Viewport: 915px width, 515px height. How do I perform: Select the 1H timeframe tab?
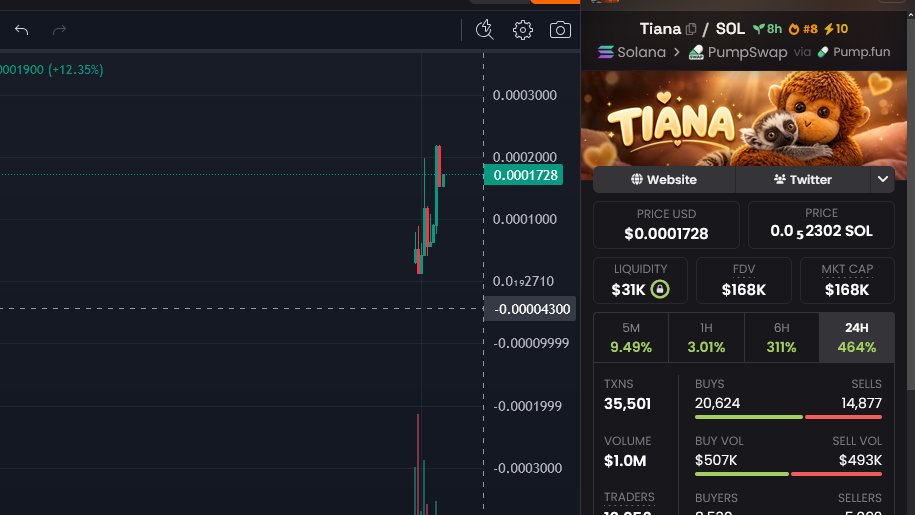[x=706, y=338]
